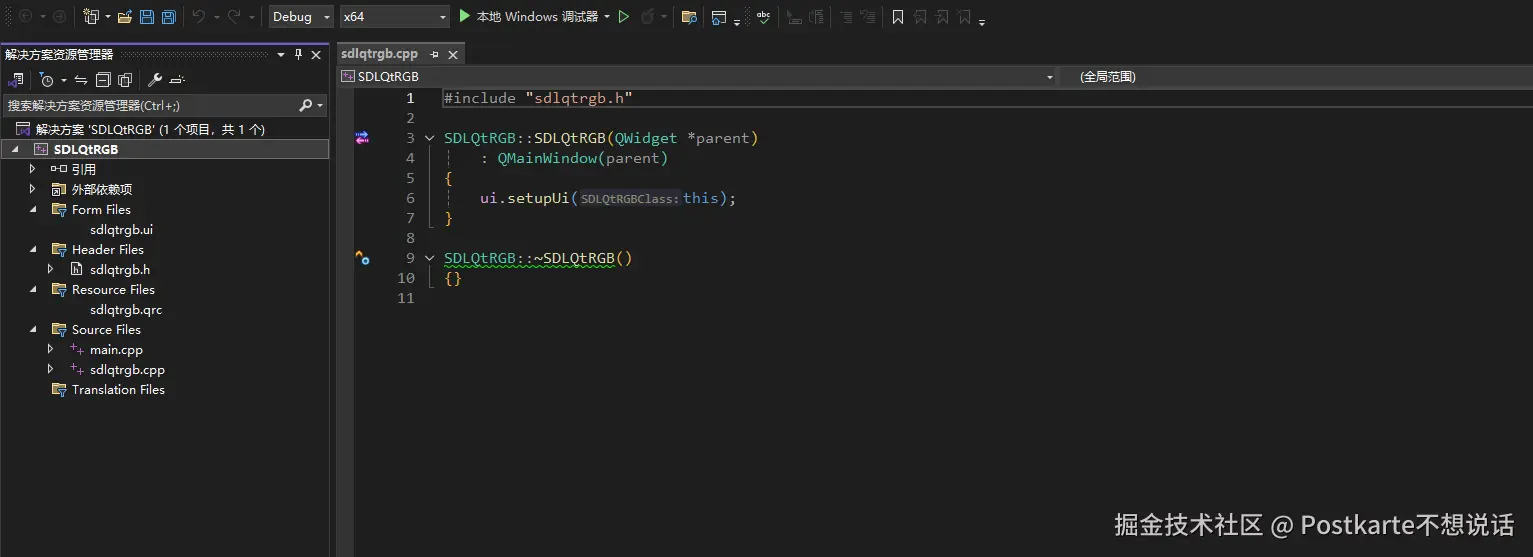Expand the 外部依赖项 node
This screenshot has height=557, width=1533.
pyautogui.click(x=32, y=189)
